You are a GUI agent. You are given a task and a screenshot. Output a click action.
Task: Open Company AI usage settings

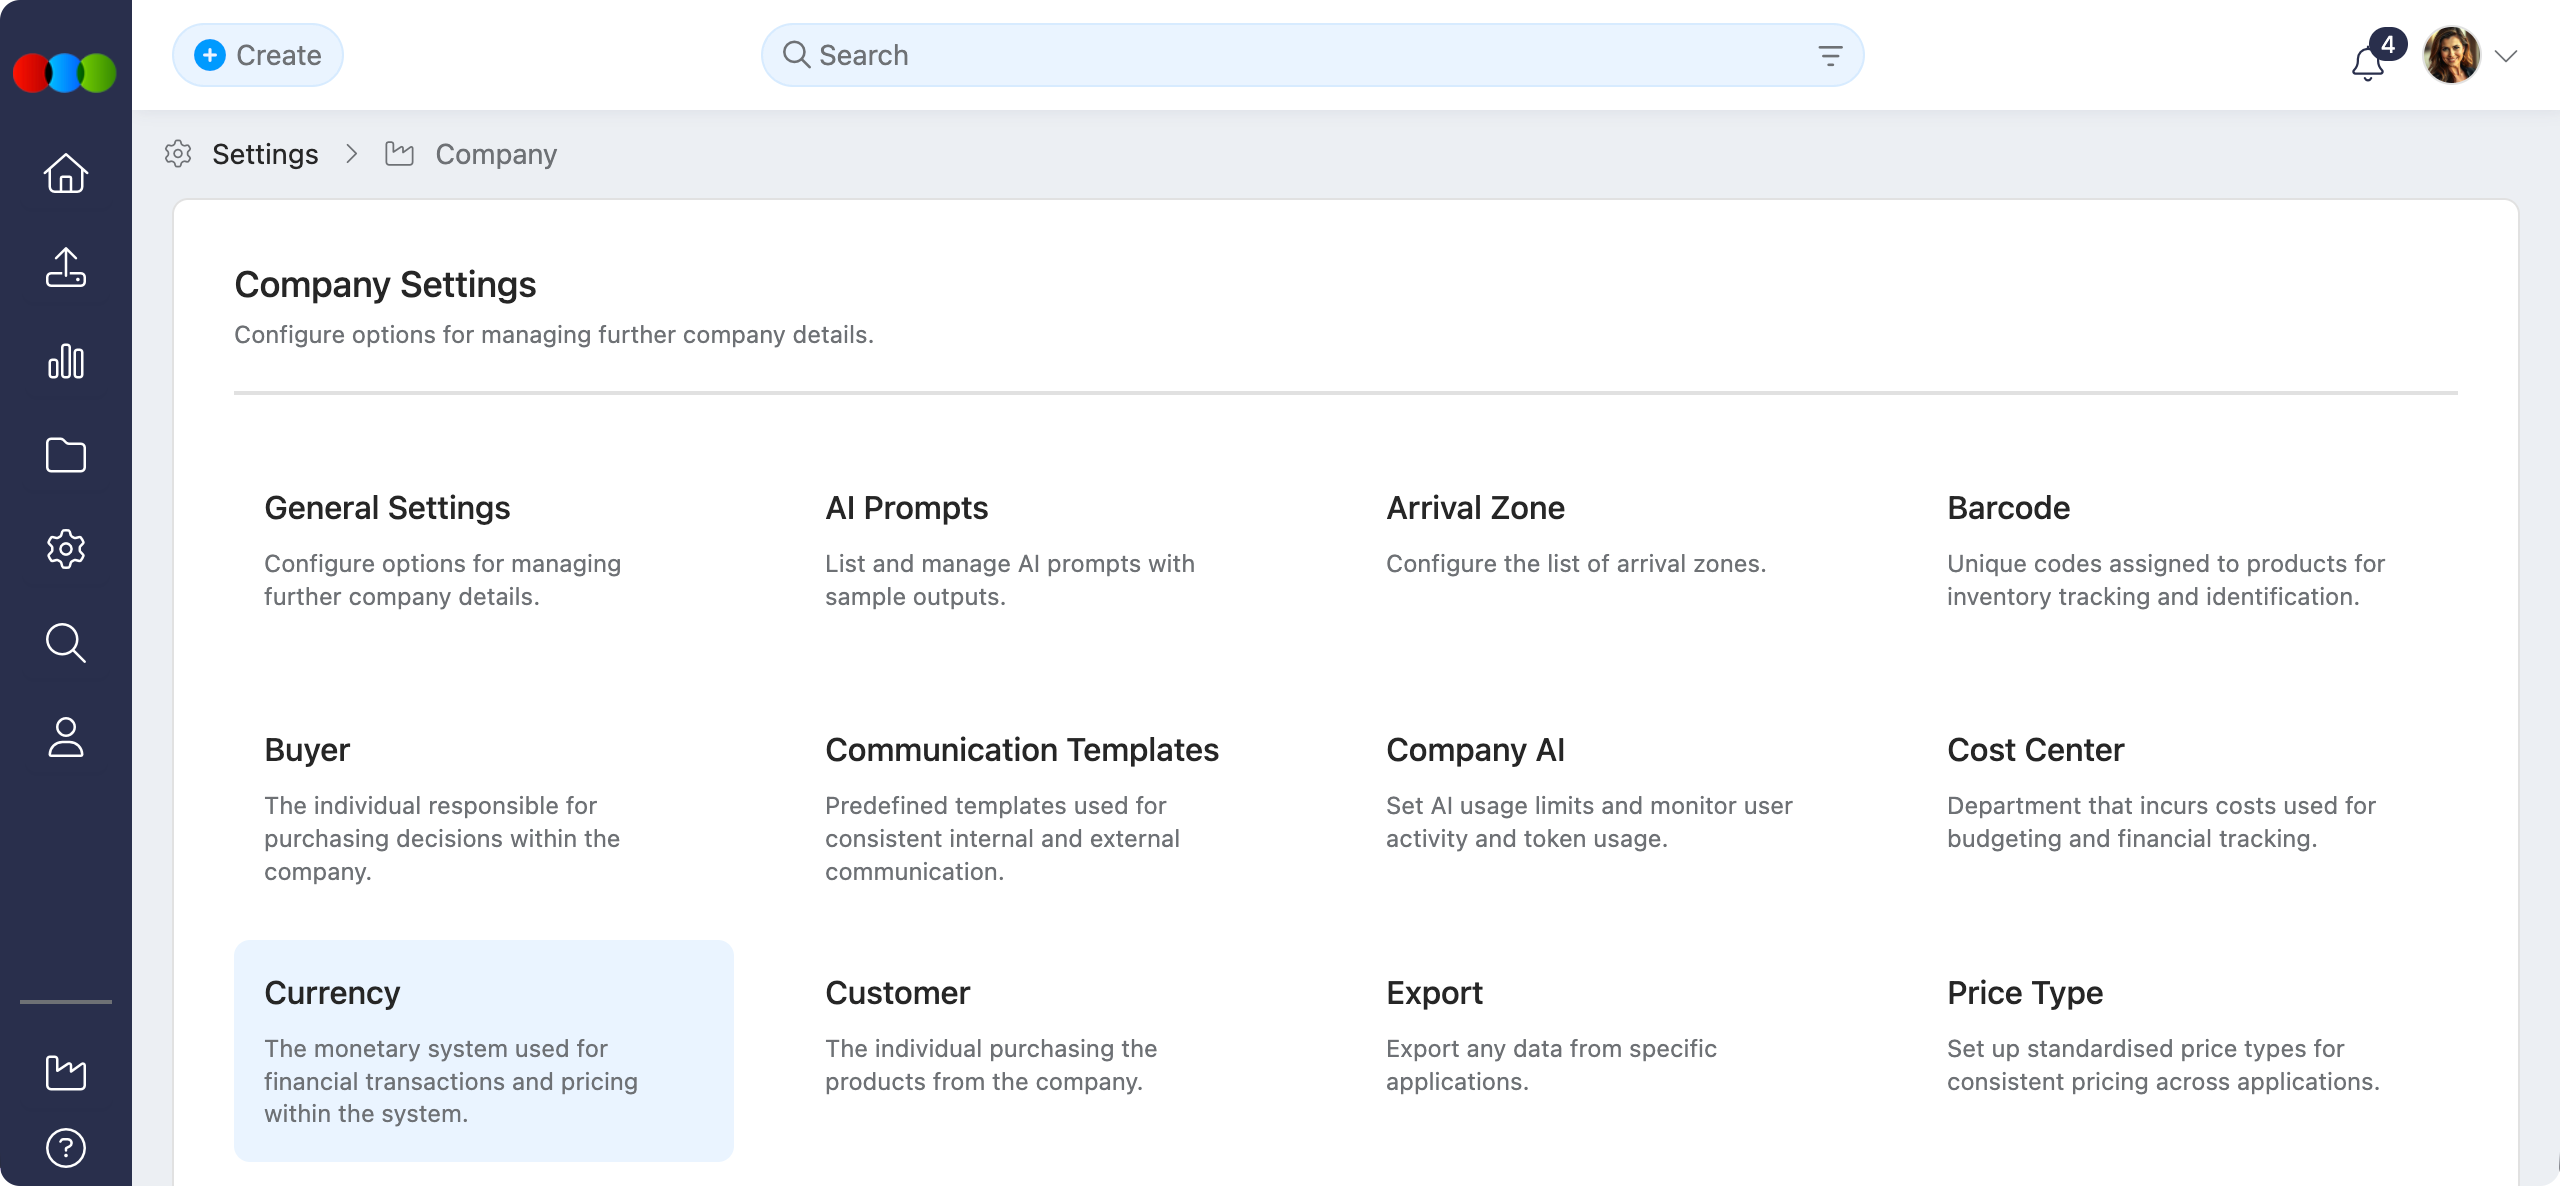1474,750
